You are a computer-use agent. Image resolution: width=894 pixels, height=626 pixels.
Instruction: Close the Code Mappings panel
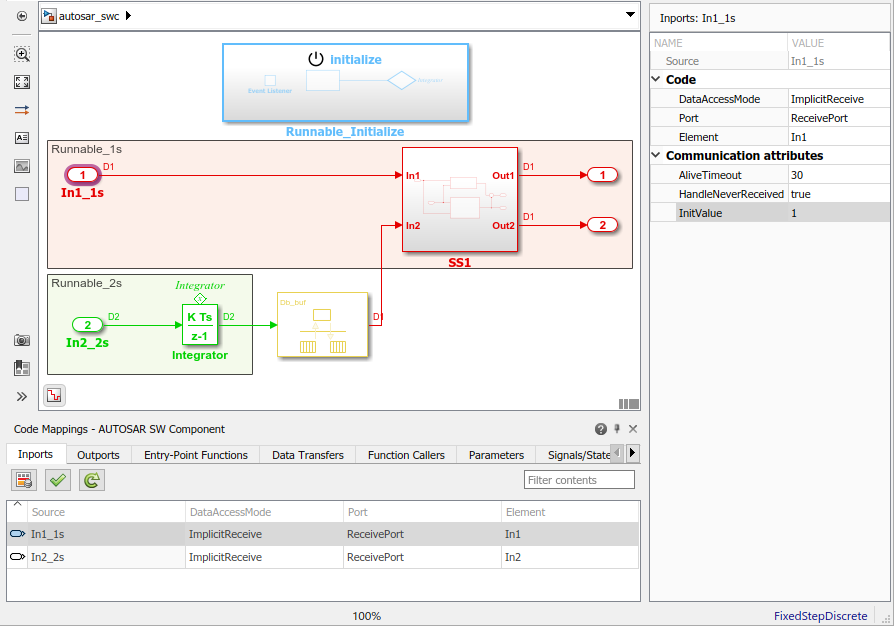[633, 429]
